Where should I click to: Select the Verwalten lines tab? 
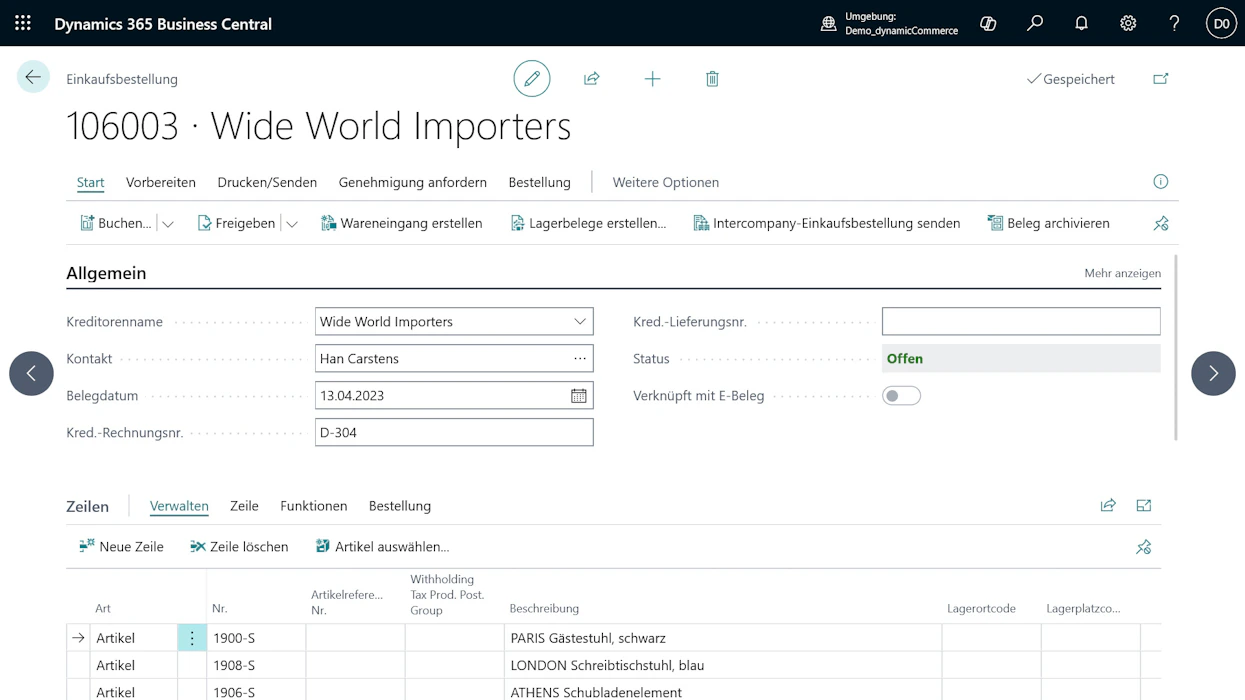(x=179, y=506)
